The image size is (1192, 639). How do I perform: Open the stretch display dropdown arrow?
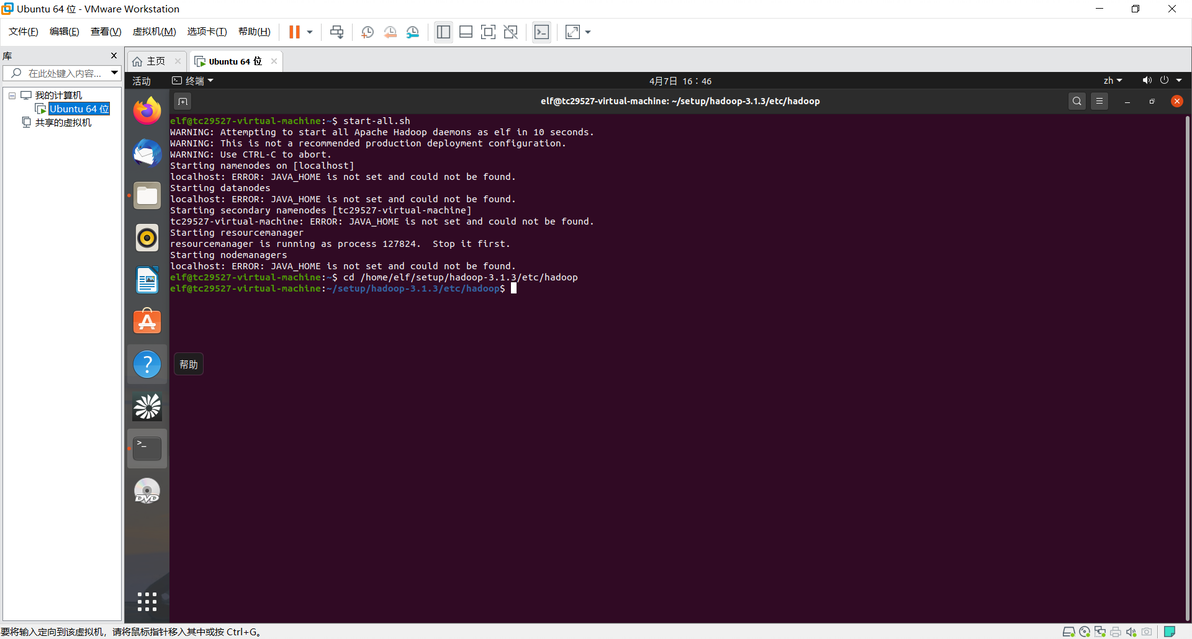588,32
